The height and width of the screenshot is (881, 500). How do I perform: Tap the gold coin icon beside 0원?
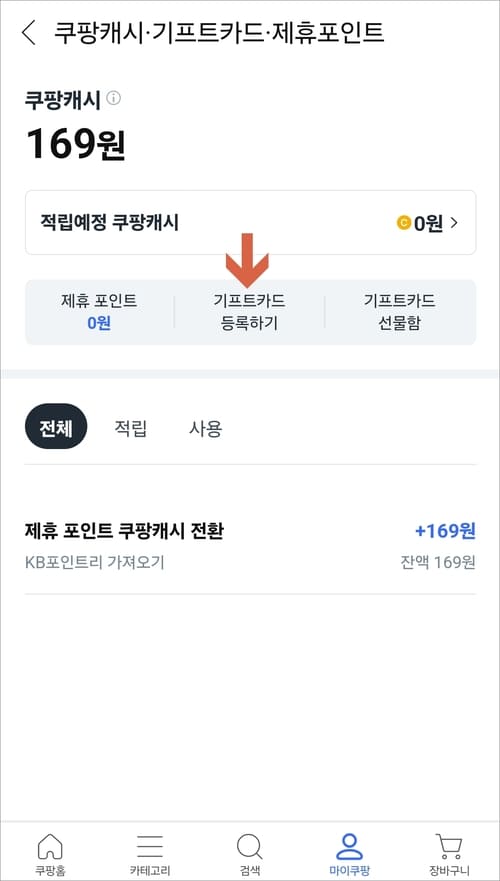(403, 223)
